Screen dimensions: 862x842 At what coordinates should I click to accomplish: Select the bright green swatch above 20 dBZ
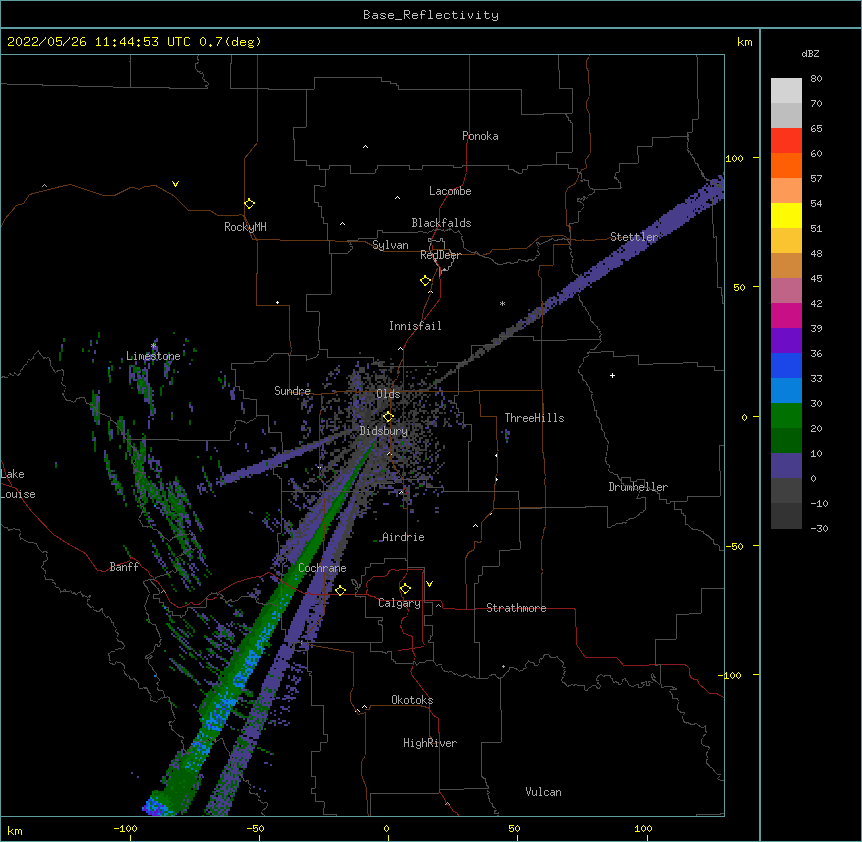pos(786,416)
